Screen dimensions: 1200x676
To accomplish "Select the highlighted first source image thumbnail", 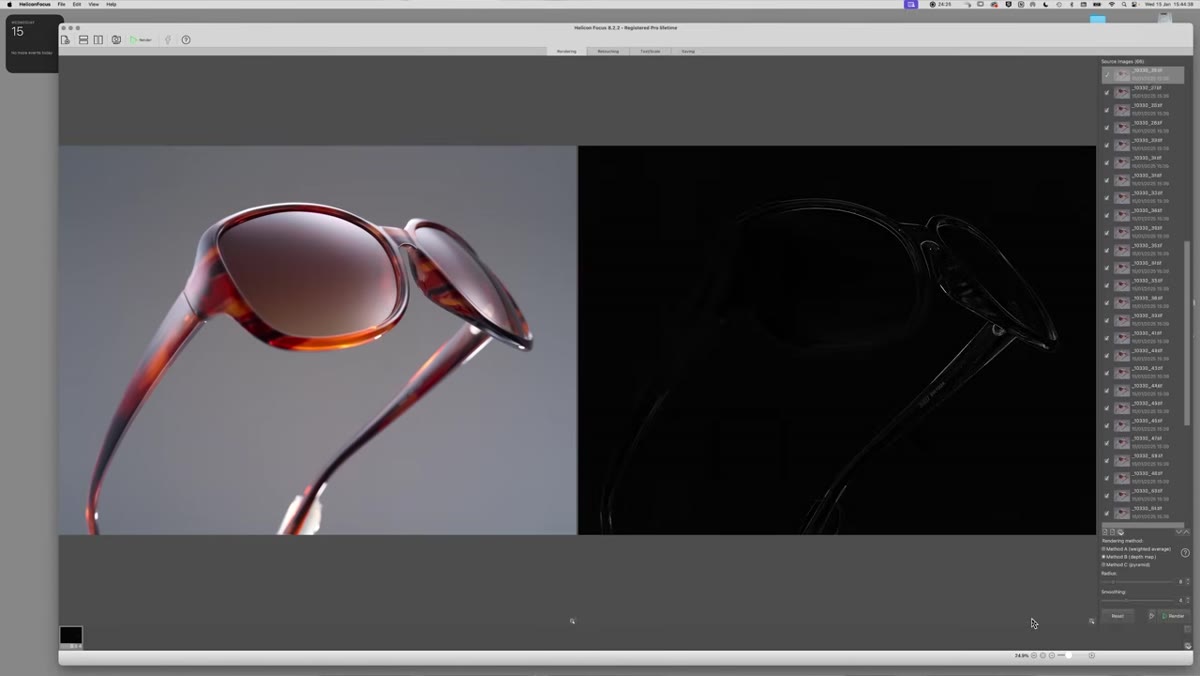I will [x=1122, y=75].
